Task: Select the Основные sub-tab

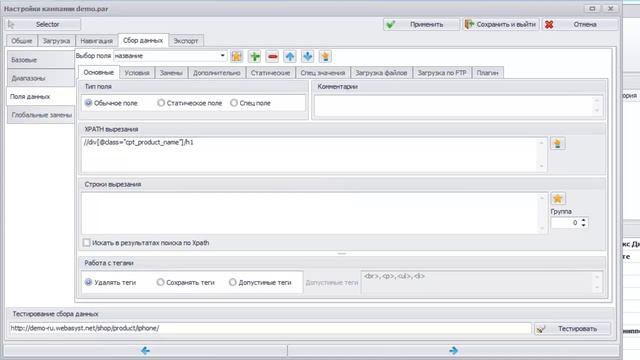Action: (x=98, y=72)
